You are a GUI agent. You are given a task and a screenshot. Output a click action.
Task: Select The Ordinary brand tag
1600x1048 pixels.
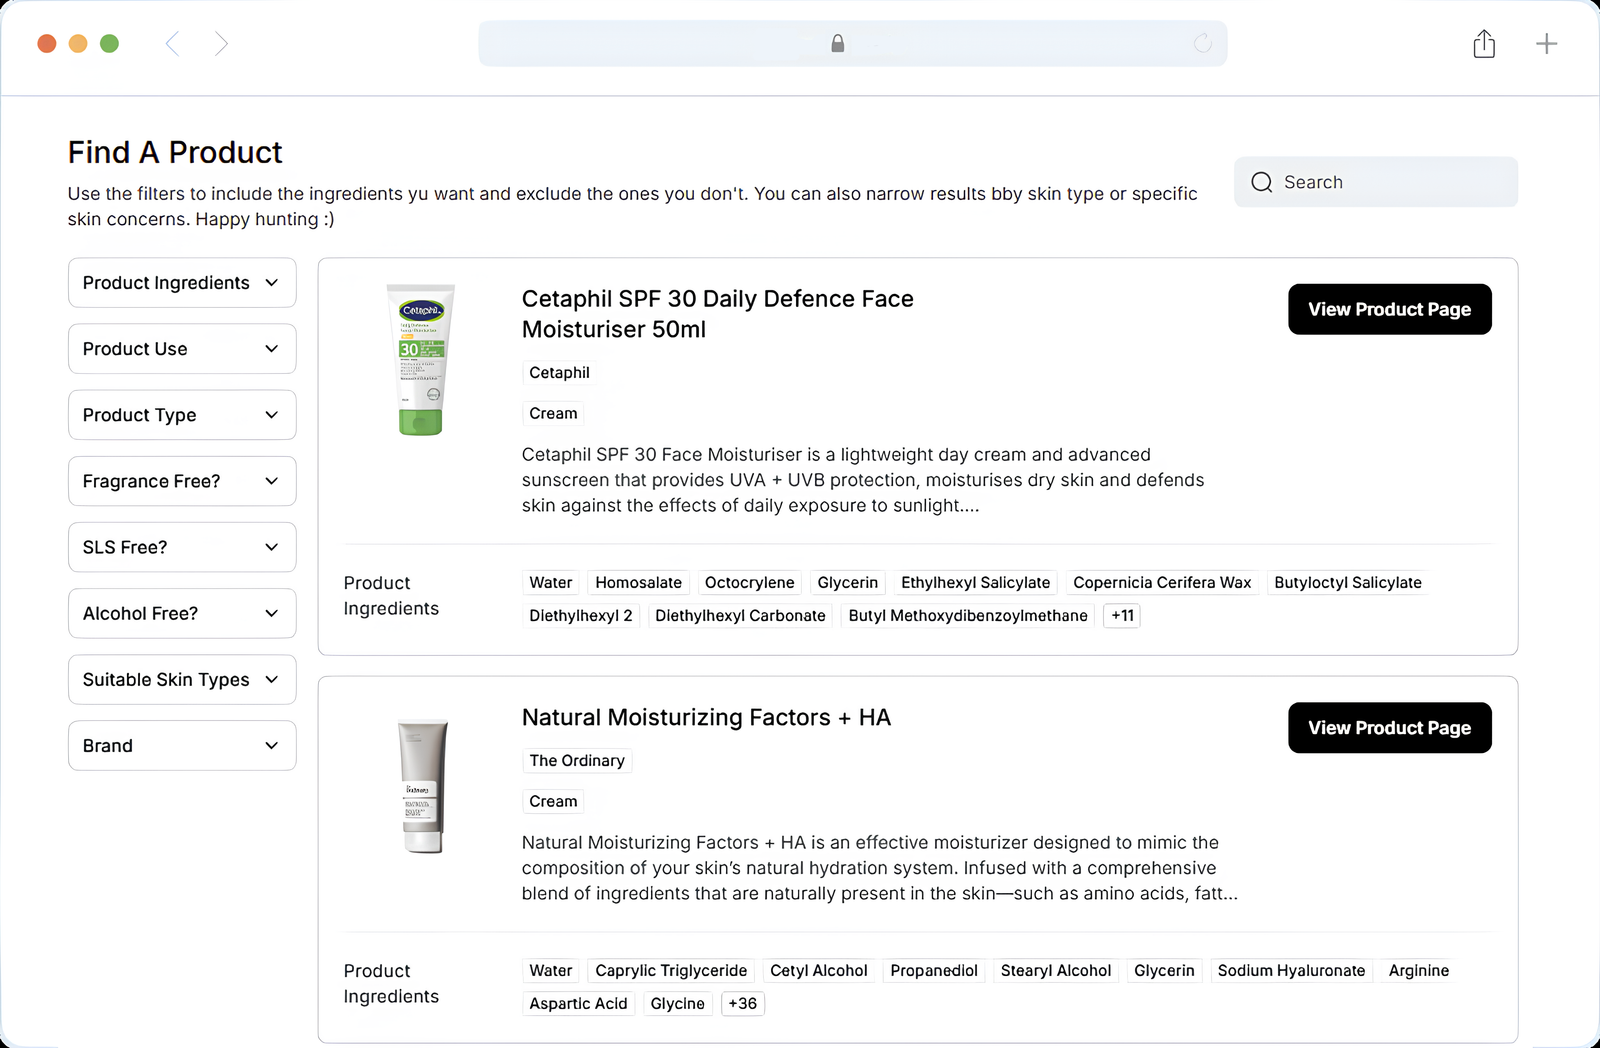577,761
